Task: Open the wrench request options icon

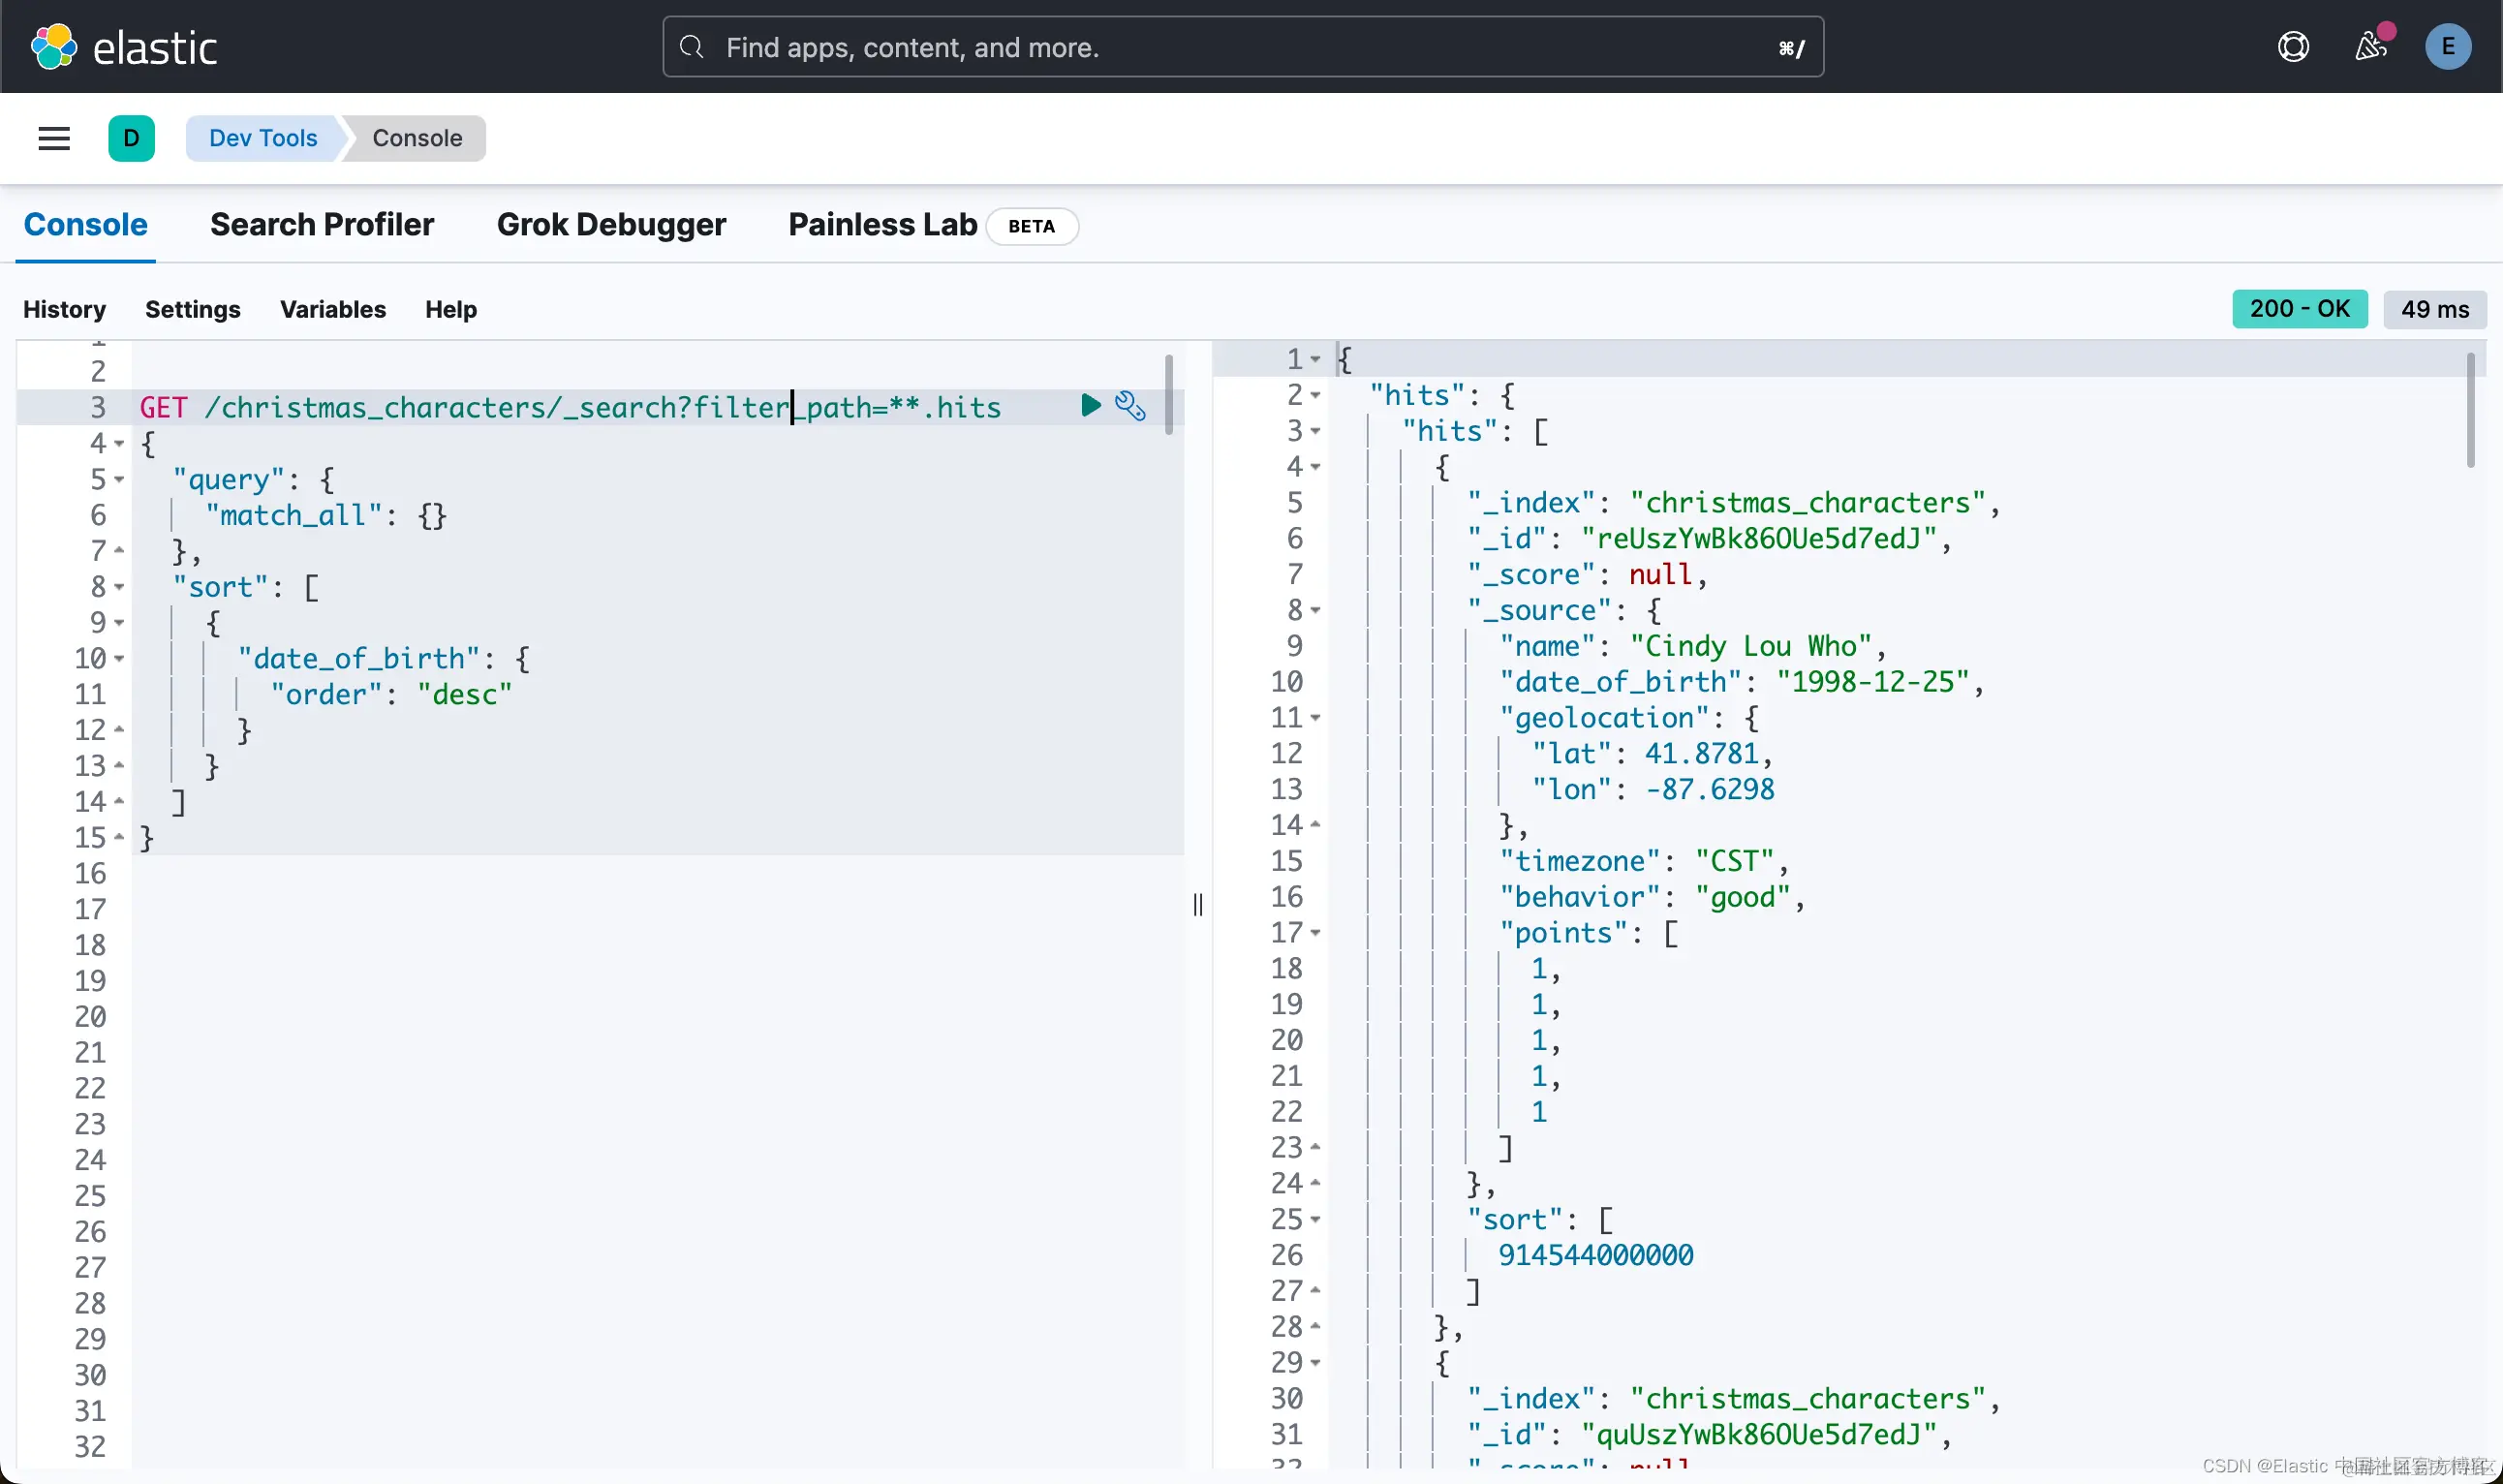Action: pyautogui.click(x=1130, y=406)
